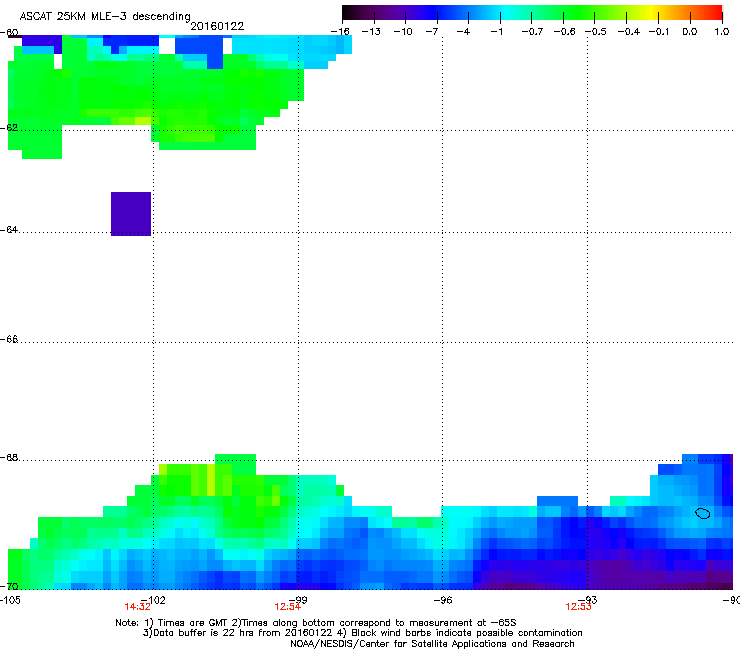Click the red time stamp 14:32
The height and width of the screenshot is (650, 740).
click(x=137, y=607)
